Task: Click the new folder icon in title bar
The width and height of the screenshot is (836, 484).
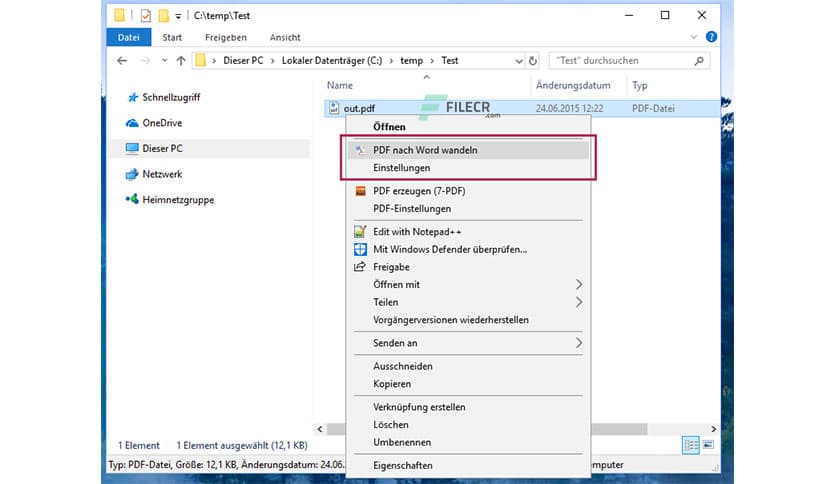Action: click(x=164, y=16)
